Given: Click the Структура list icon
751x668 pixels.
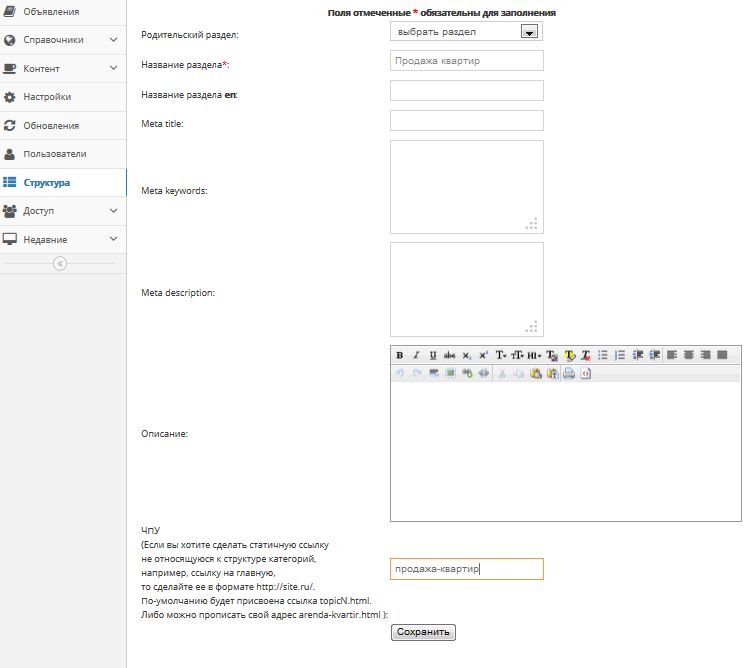Looking at the screenshot, I should tap(10, 182).
